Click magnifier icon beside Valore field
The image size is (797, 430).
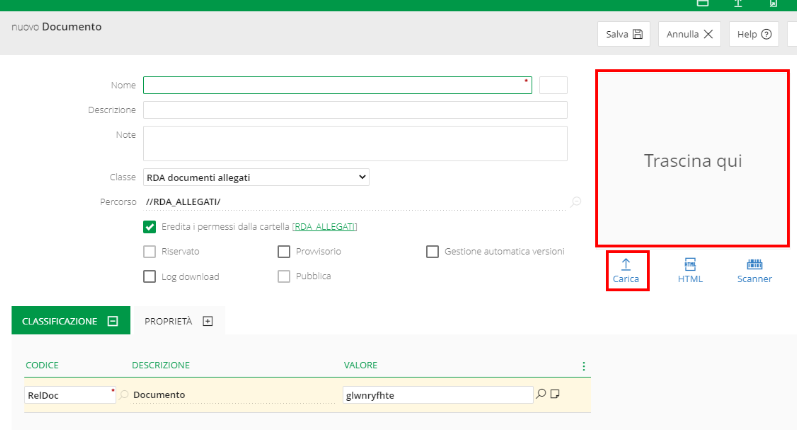coord(541,394)
